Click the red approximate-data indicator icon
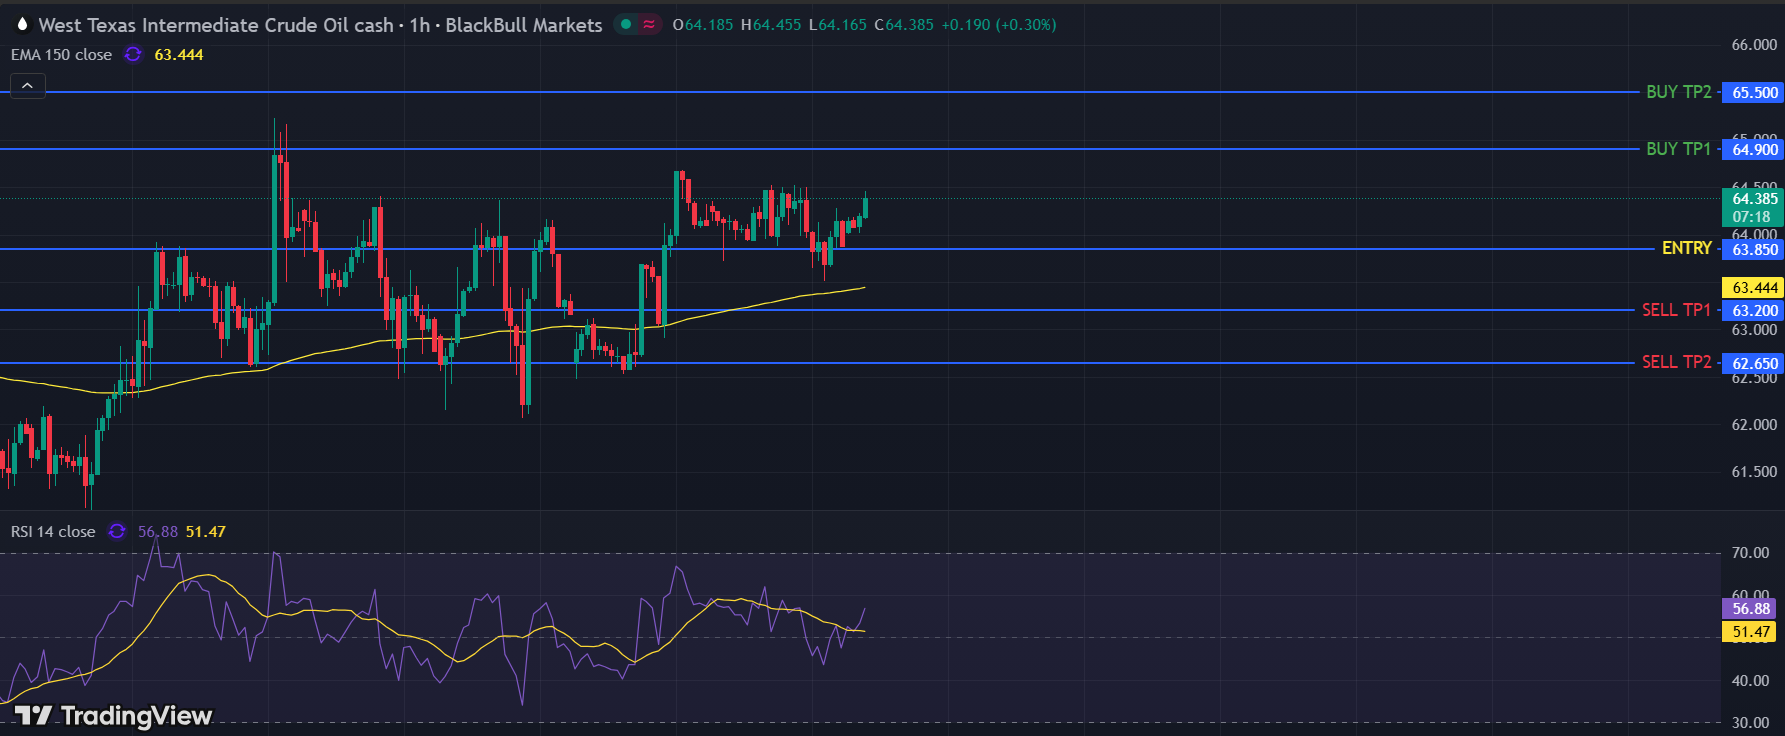 pyautogui.click(x=649, y=24)
